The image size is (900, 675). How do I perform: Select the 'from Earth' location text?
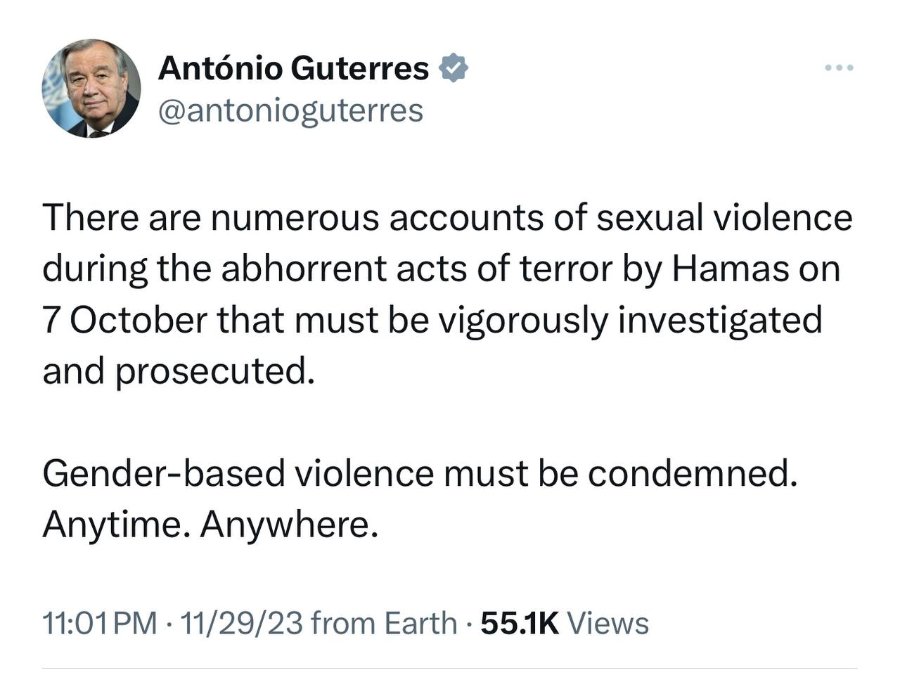click(x=383, y=623)
